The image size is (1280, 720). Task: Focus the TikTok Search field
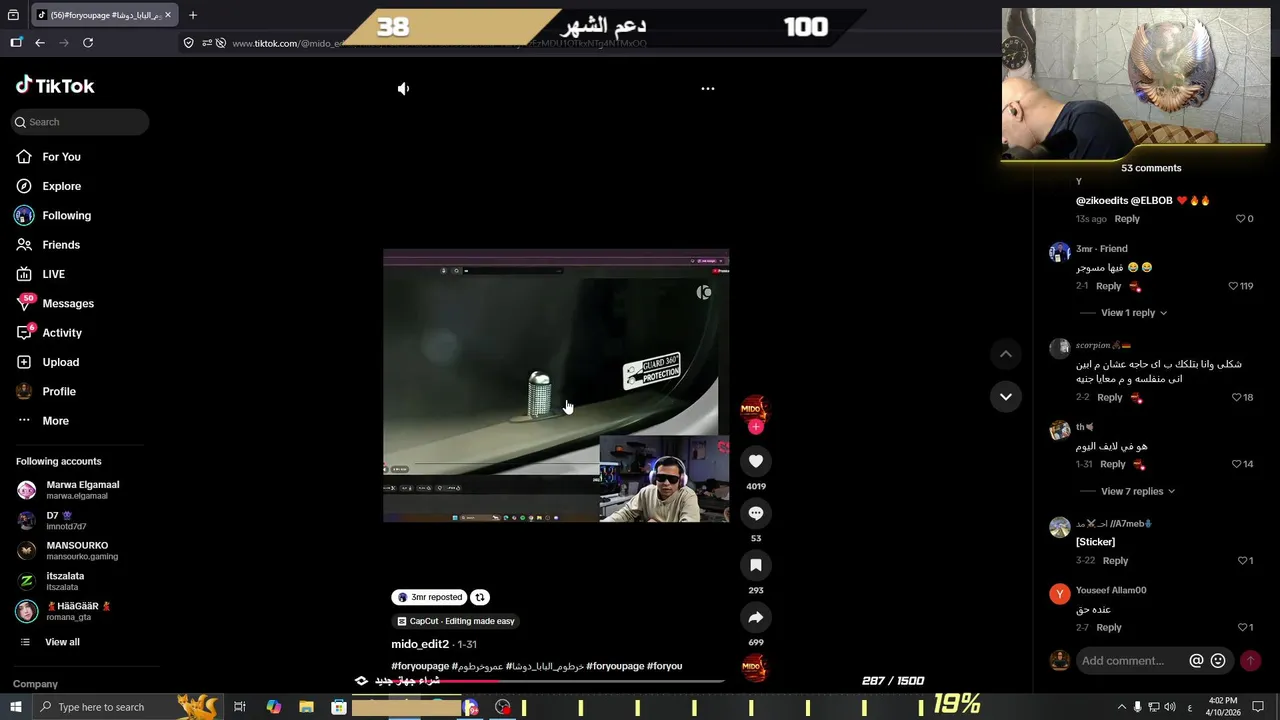point(80,122)
